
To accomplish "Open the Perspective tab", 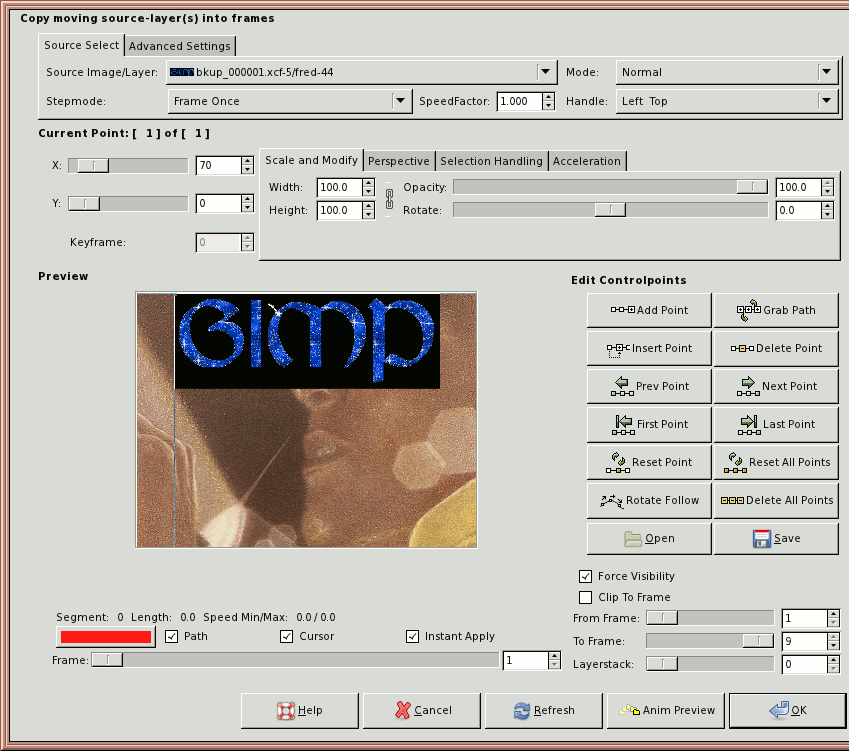I will click(x=399, y=161).
